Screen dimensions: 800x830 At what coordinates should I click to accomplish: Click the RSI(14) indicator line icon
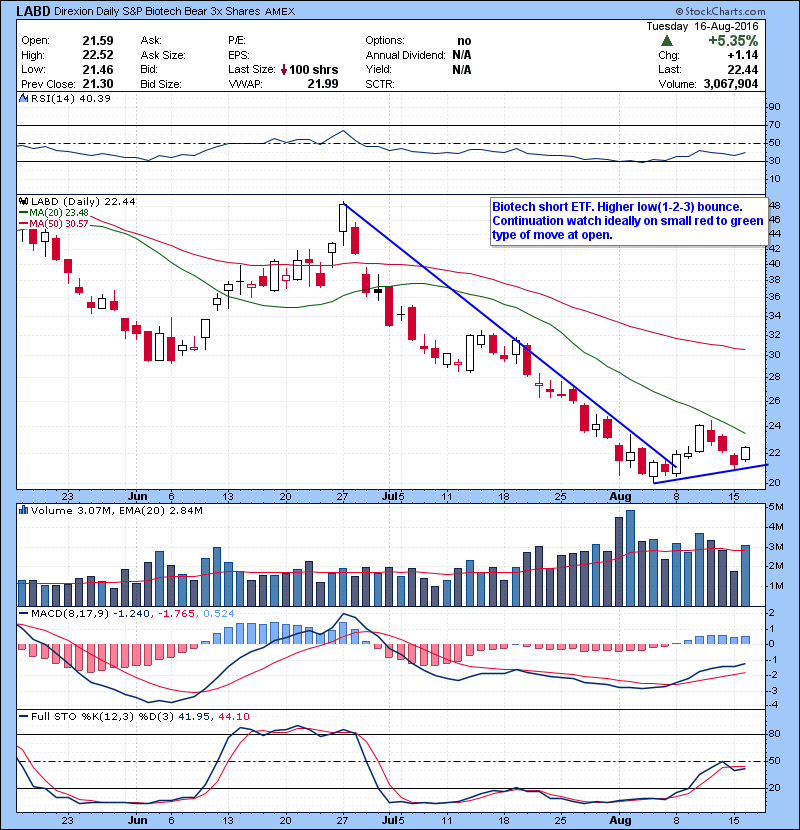[23, 98]
